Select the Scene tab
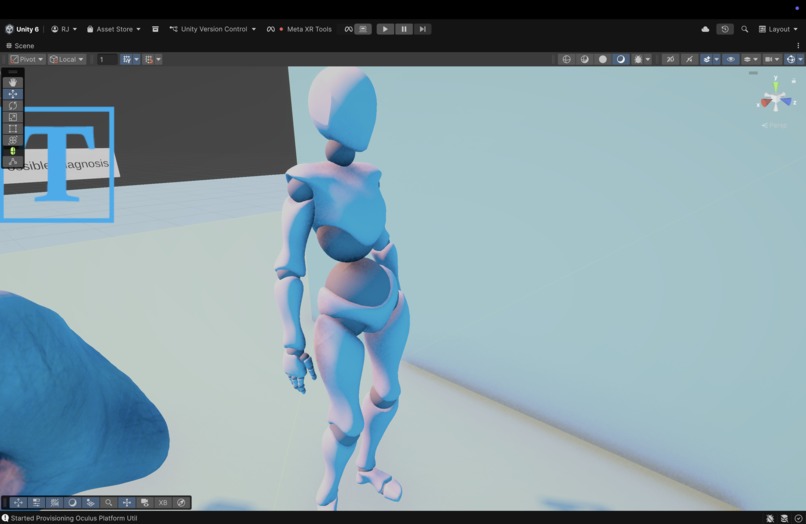Viewport: 806px width, 524px height. click(x=20, y=46)
